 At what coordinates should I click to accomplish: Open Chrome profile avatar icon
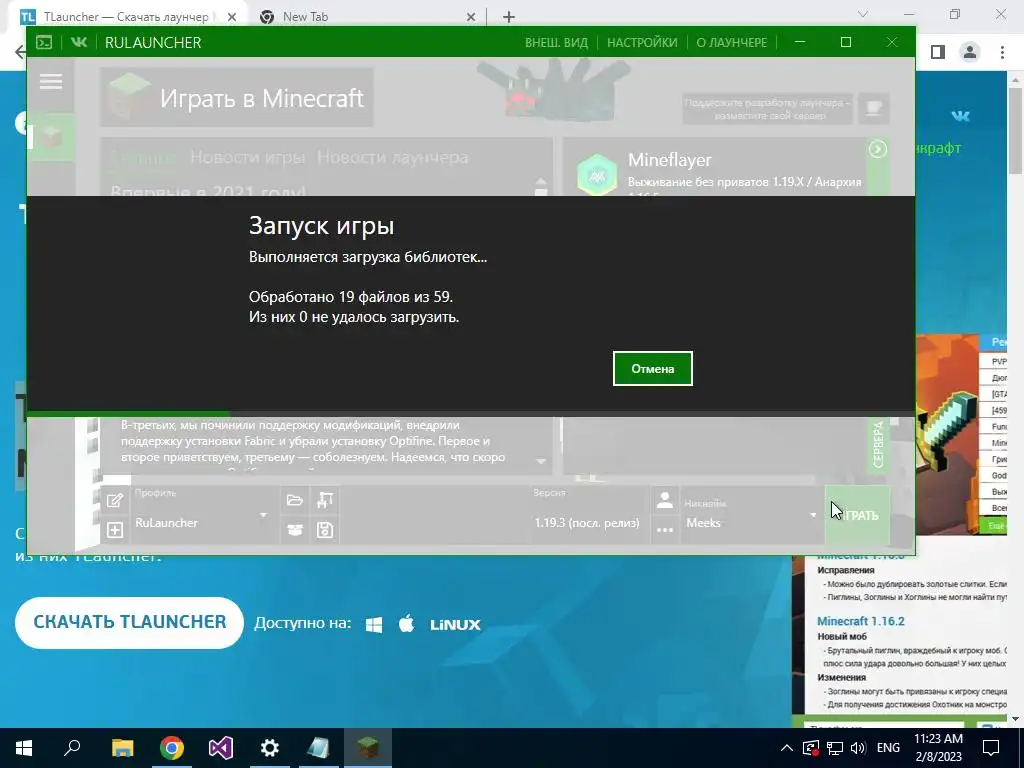click(x=970, y=52)
